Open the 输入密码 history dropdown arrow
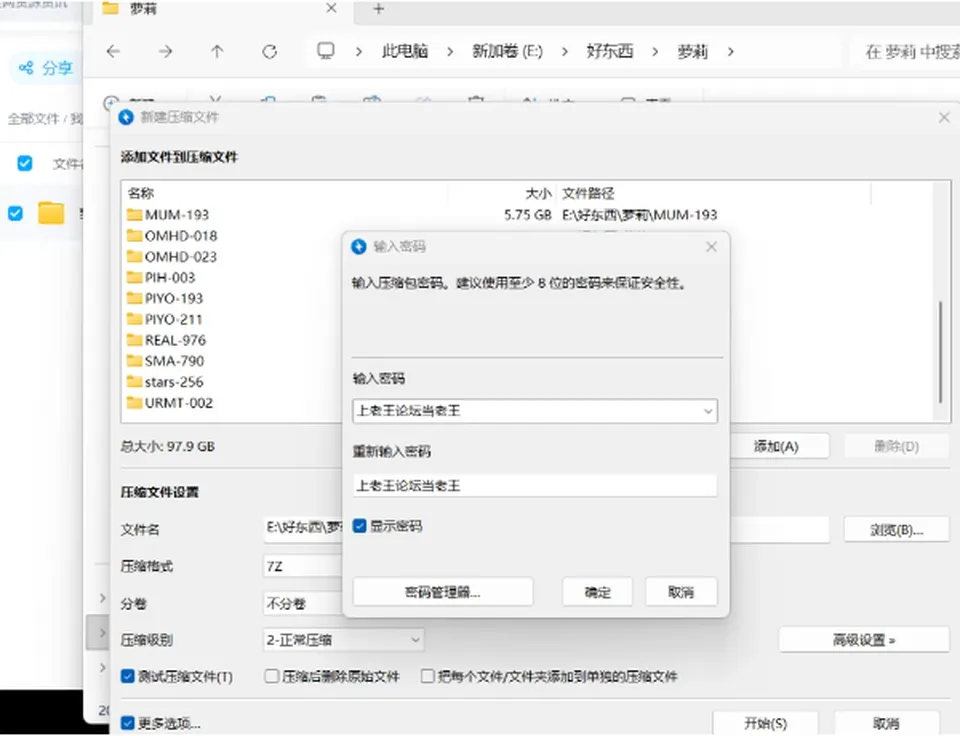 [x=708, y=411]
